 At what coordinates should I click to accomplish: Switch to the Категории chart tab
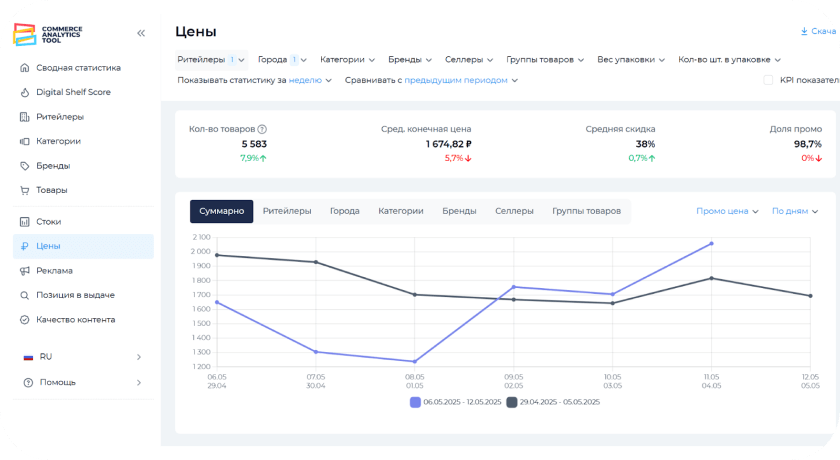(x=401, y=212)
